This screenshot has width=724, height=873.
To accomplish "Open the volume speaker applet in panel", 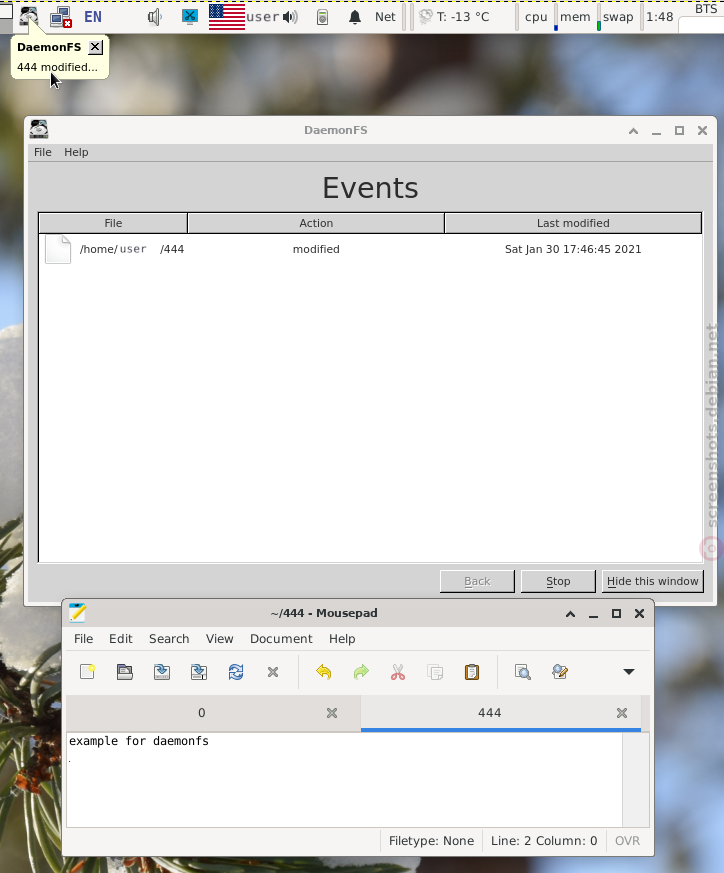I will 154,17.
